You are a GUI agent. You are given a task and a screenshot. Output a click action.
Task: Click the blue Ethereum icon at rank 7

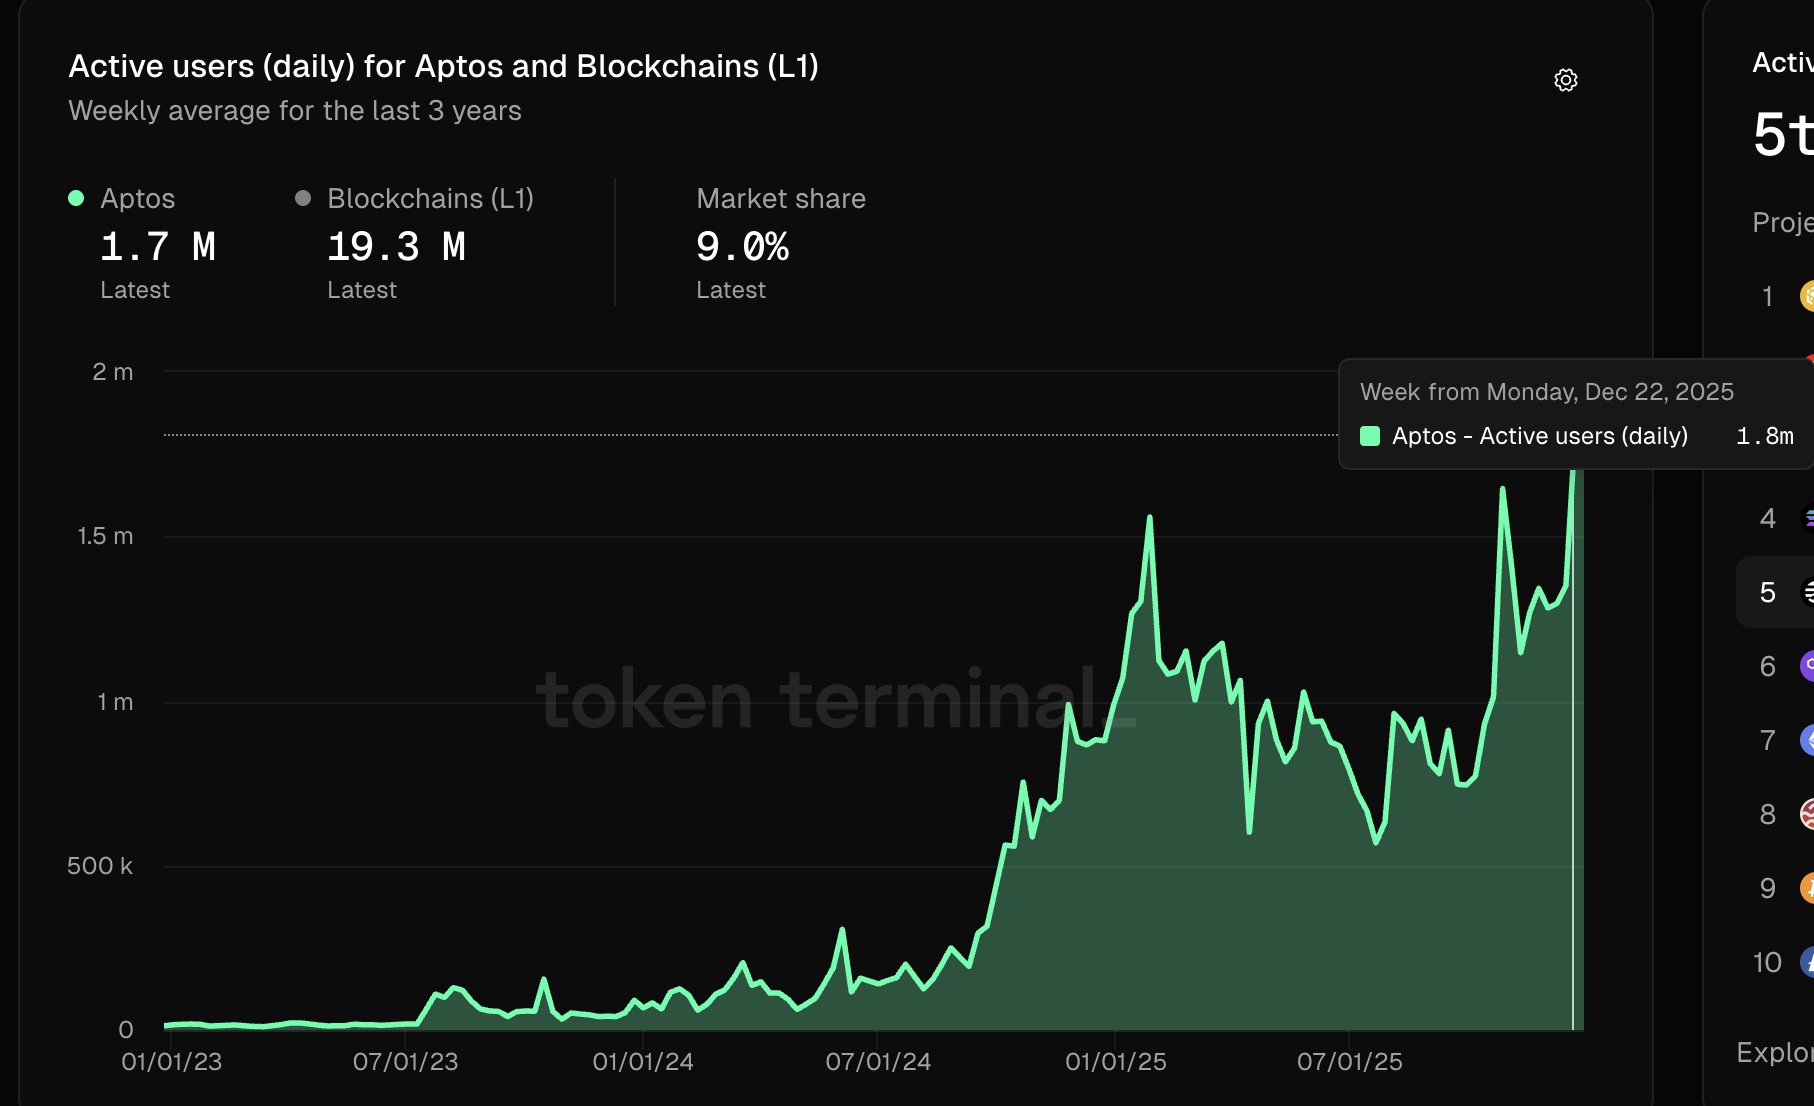coord(1807,740)
